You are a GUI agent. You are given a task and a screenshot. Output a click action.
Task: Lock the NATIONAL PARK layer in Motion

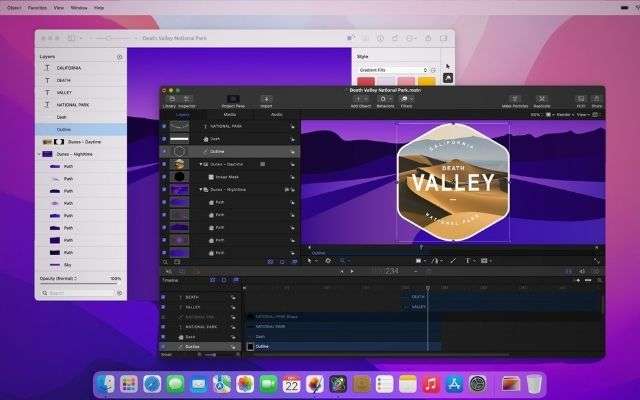coord(293,127)
